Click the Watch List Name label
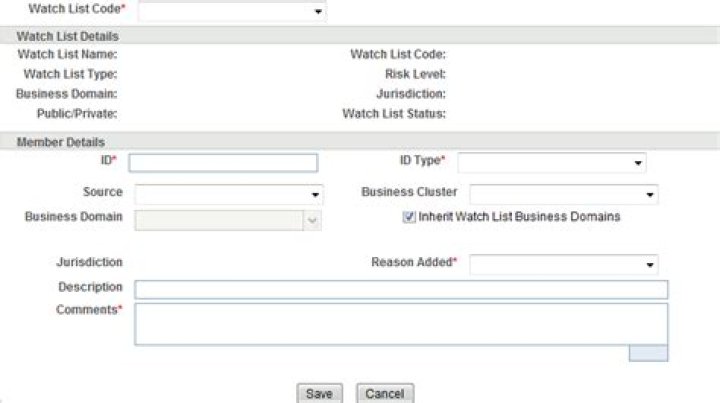This screenshot has width=720, height=403. click(68, 55)
